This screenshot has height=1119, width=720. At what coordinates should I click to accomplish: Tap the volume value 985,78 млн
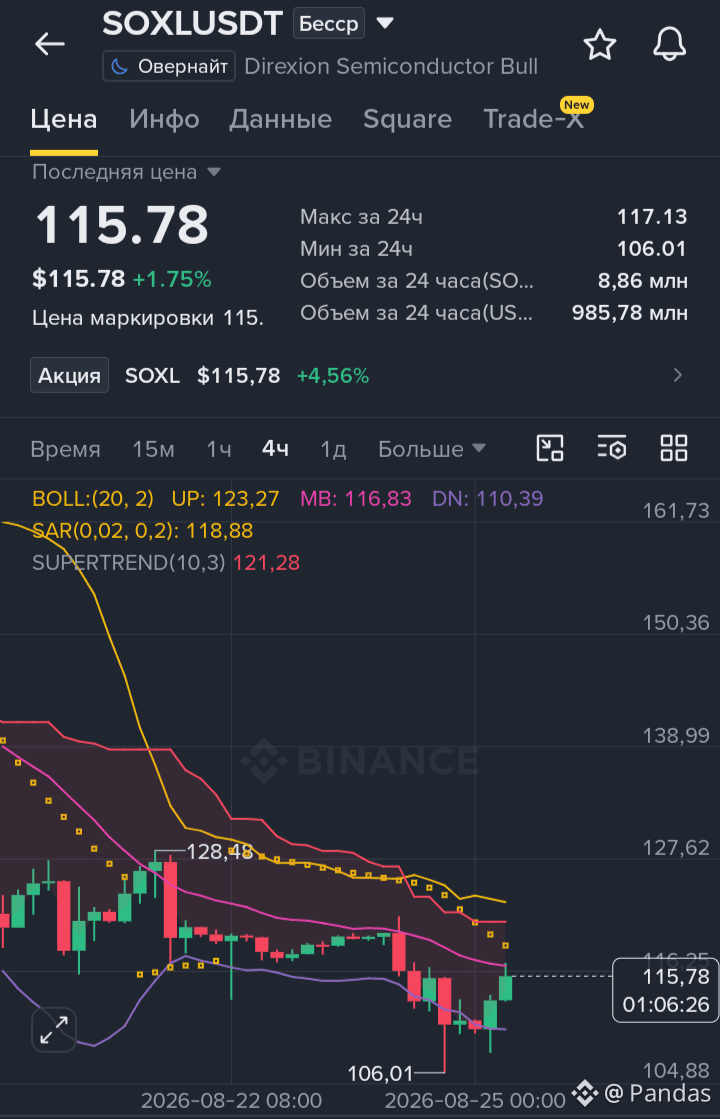[629, 313]
